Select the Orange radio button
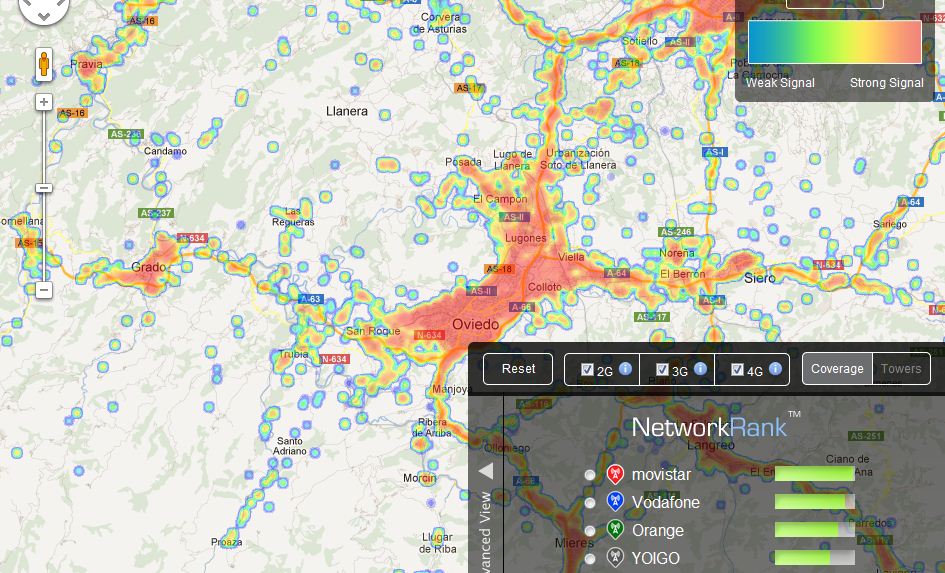The image size is (945, 573). [589, 531]
